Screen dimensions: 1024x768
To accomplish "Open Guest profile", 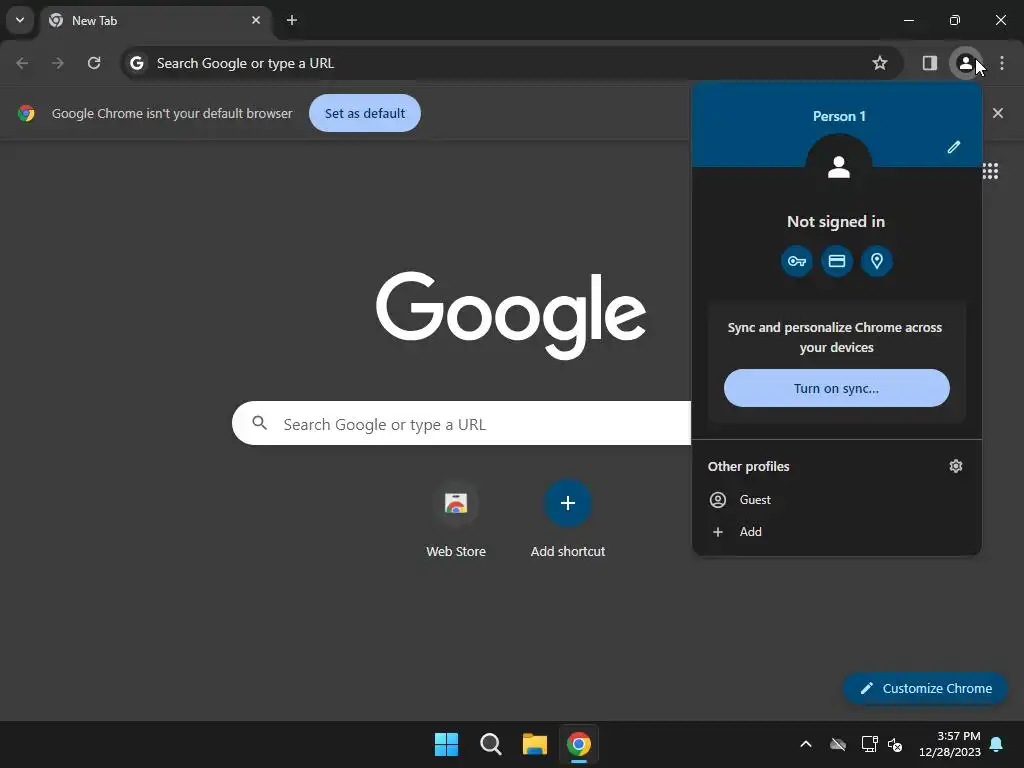I will point(836,500).
